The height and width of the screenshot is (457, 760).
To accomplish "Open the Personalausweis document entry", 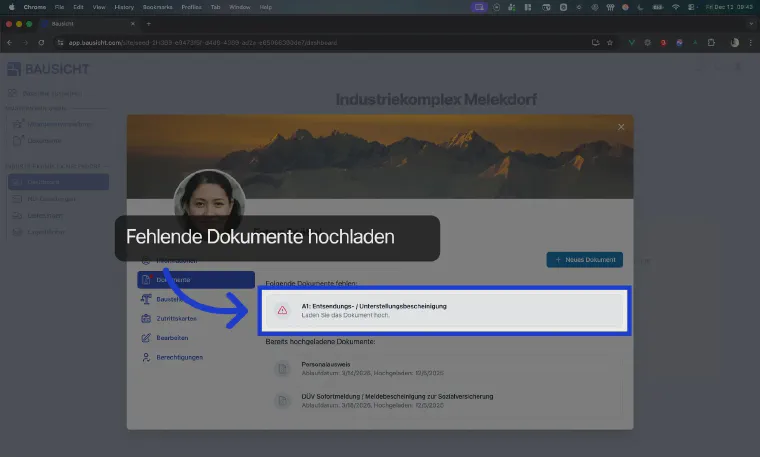I will (x=444, y=368).
